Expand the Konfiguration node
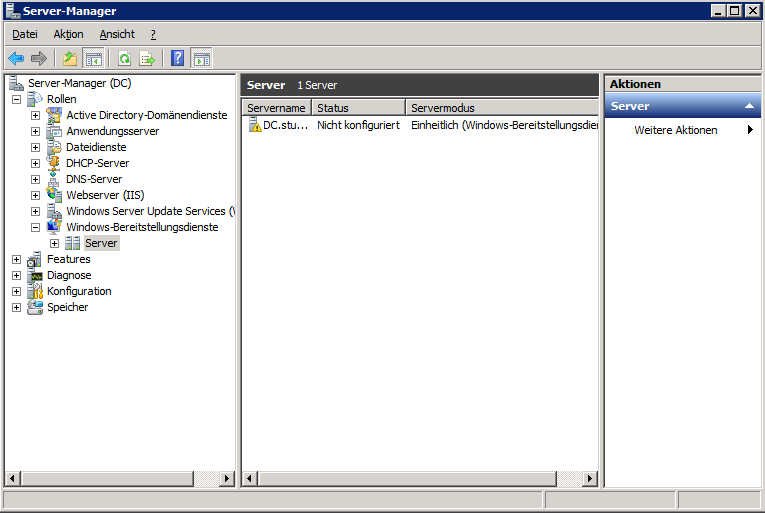 tap(17, 291)
